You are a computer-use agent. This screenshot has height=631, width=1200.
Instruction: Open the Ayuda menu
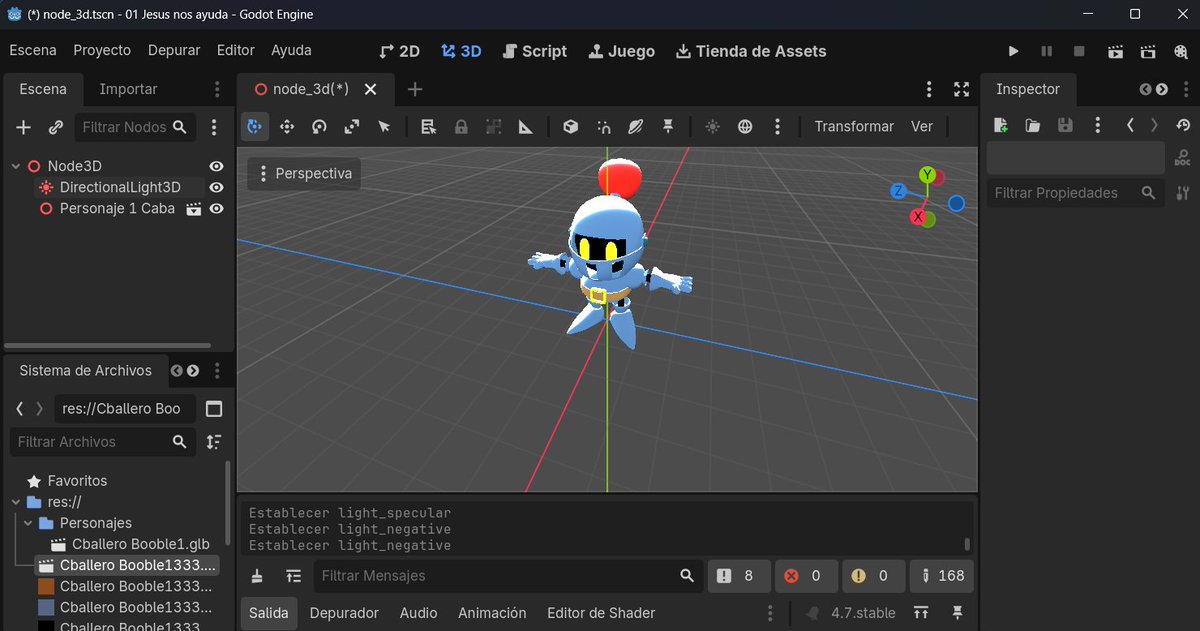[291, 50]
